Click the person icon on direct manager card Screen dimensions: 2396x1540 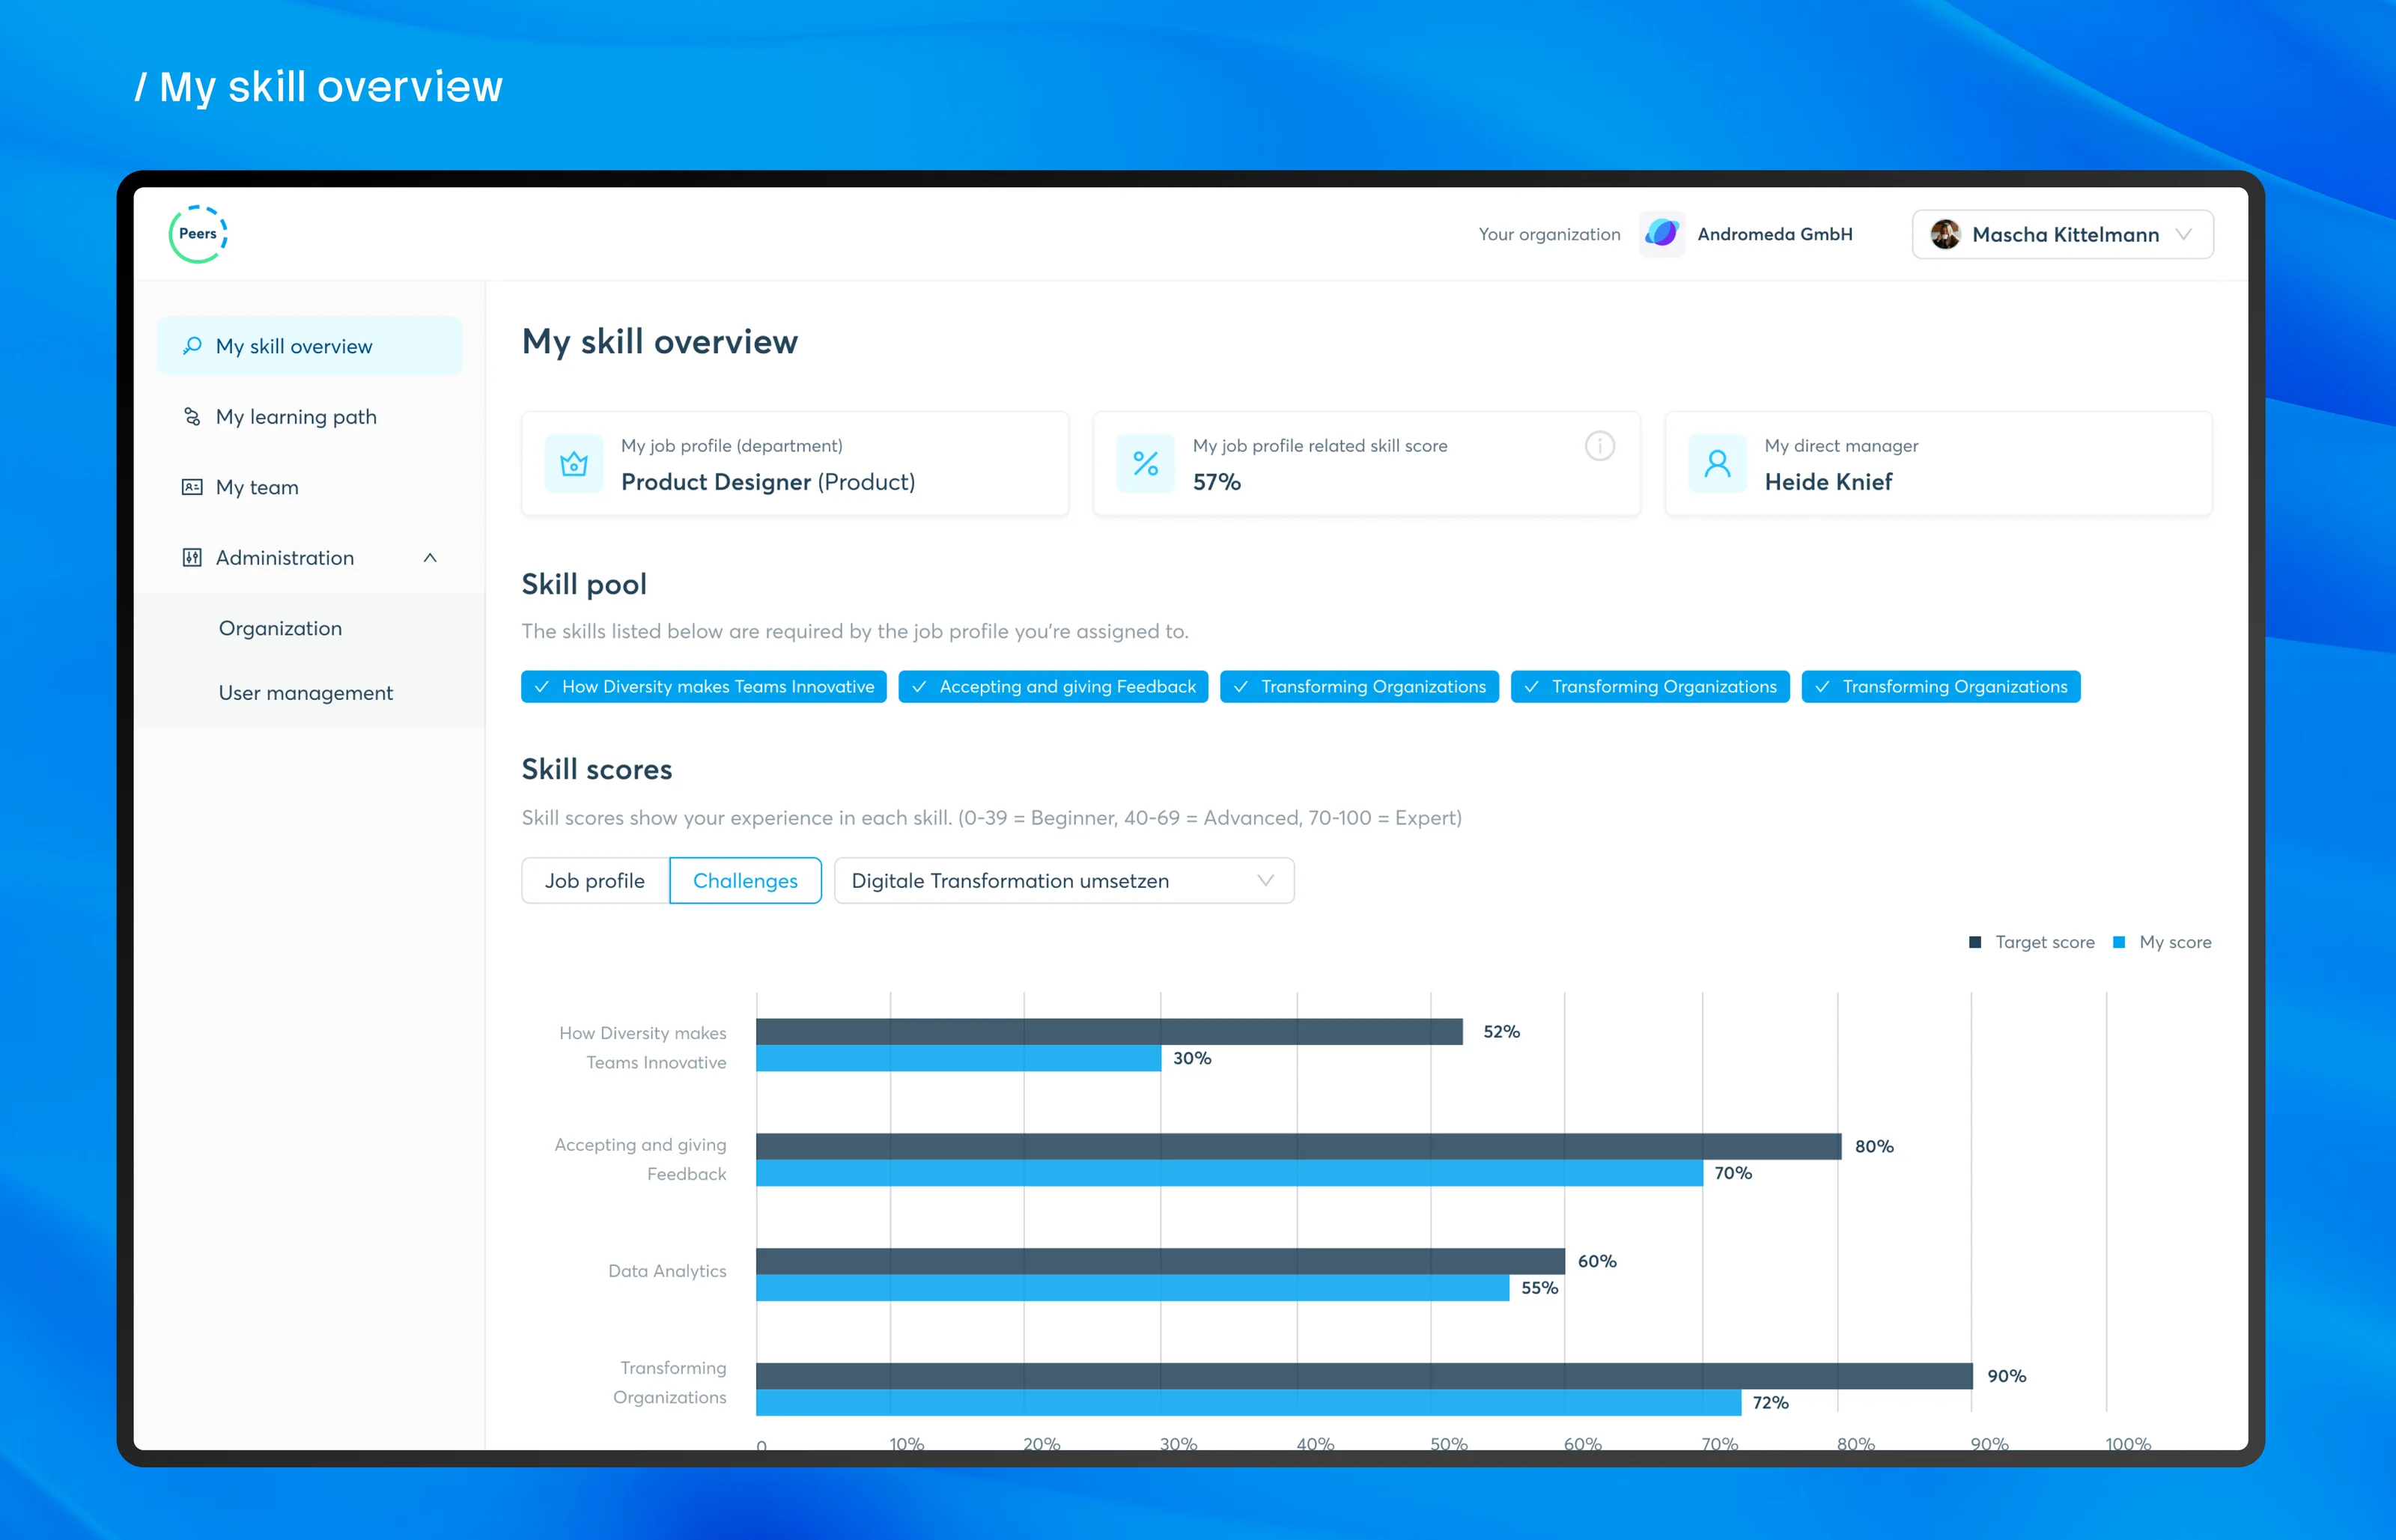1718,463
